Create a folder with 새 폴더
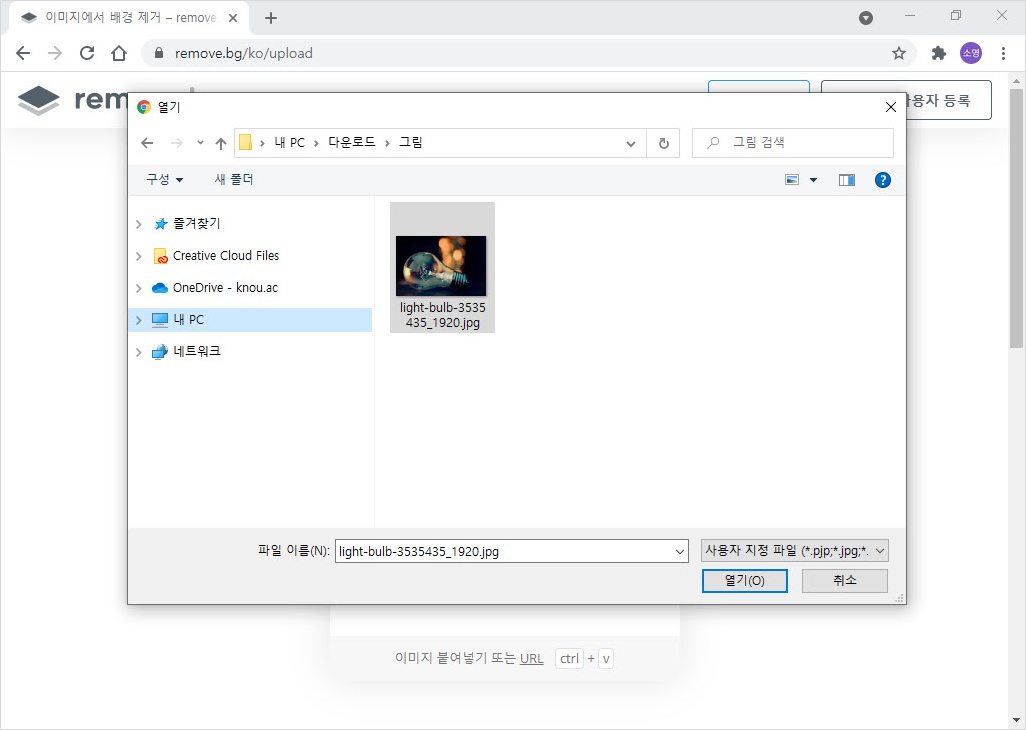This screenshot has width=1026, height=730. click(234, 179)
